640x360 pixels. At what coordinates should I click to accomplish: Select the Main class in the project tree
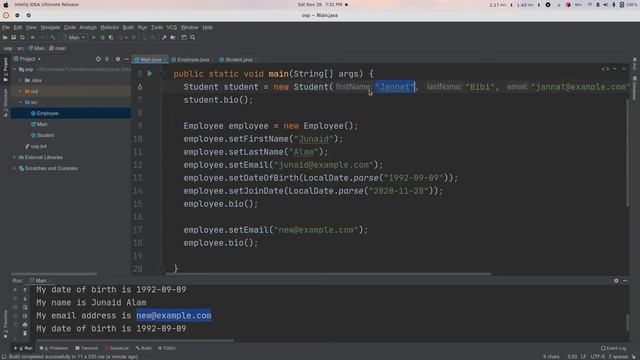40,124
